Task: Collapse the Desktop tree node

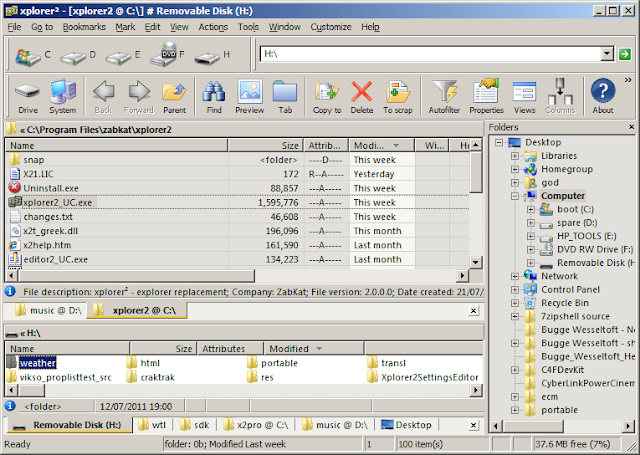Action: (498, 142)
